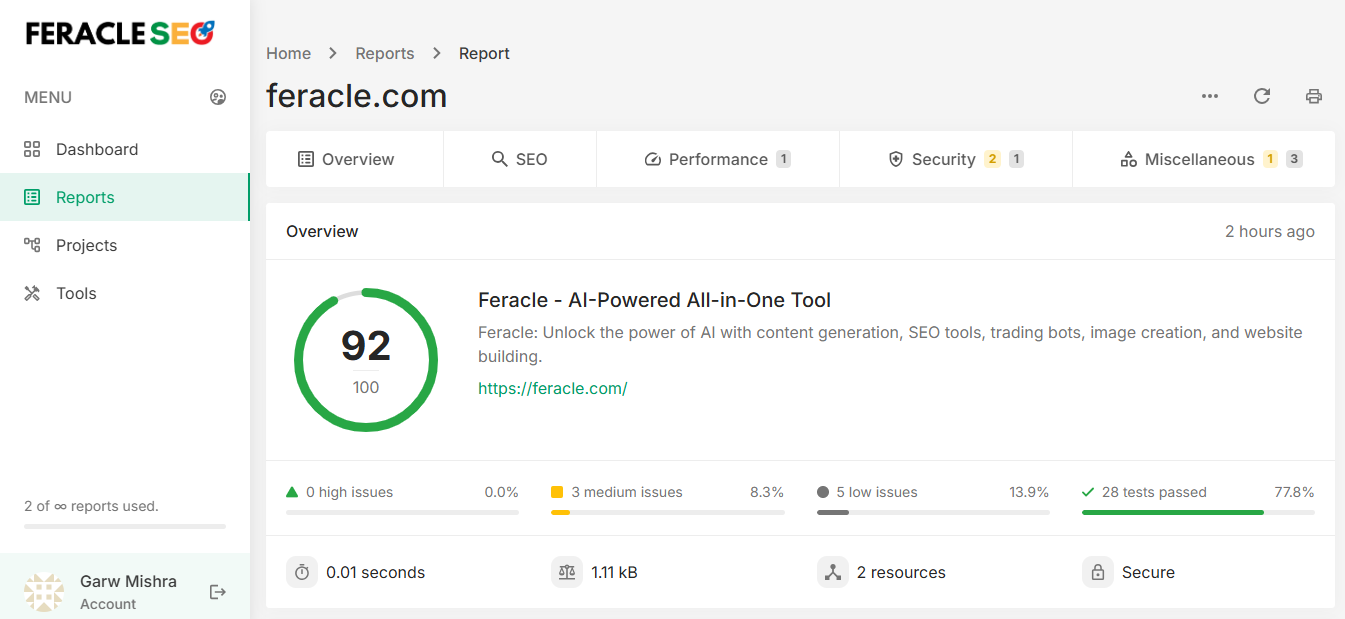This screenshot has width=1345, height=619.
Task: Click the Reports breadcrumb link
Action: tap(385, 53)
